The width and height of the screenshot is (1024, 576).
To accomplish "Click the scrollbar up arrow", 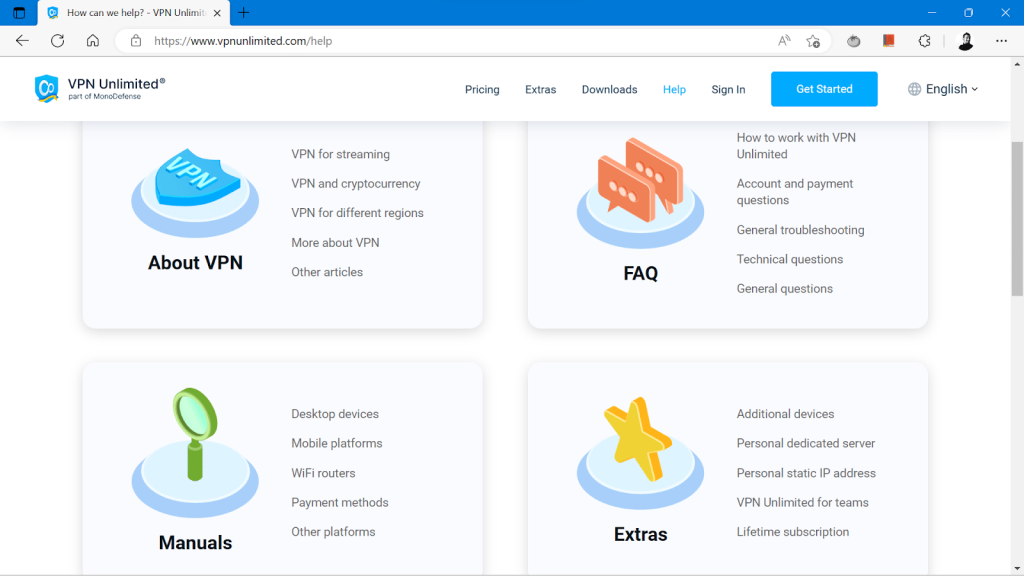I will [x=1017, y=64].
